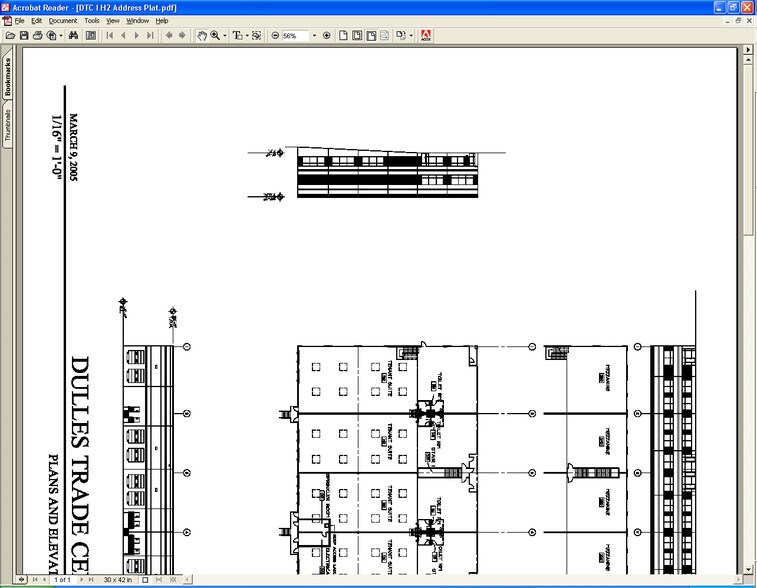This screenshot has width=757, height=588.
Task: Toggle the navigation pane button
Action: point(91,35)
